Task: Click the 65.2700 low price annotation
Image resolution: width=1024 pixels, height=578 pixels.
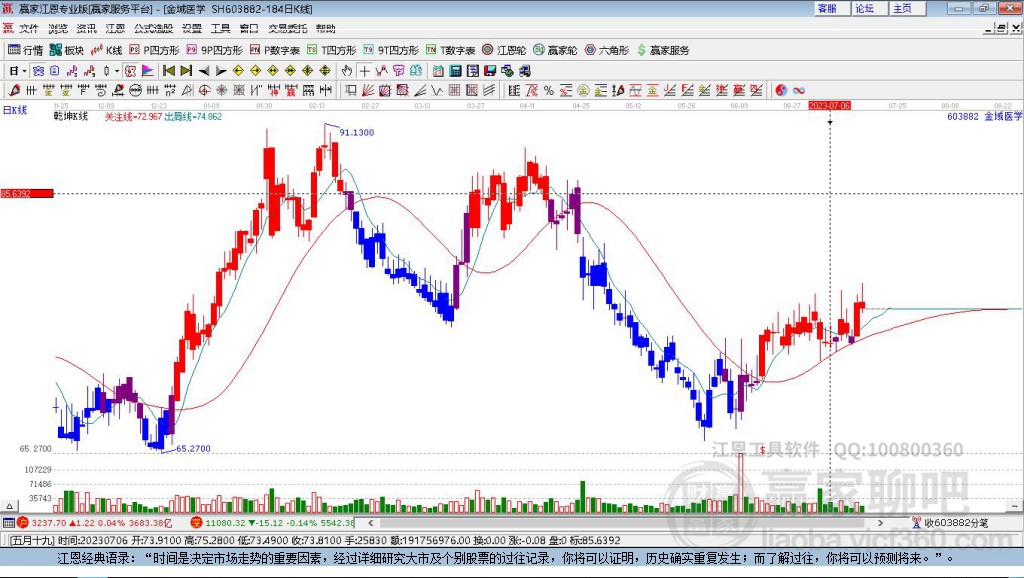Action: click(193, 449)
